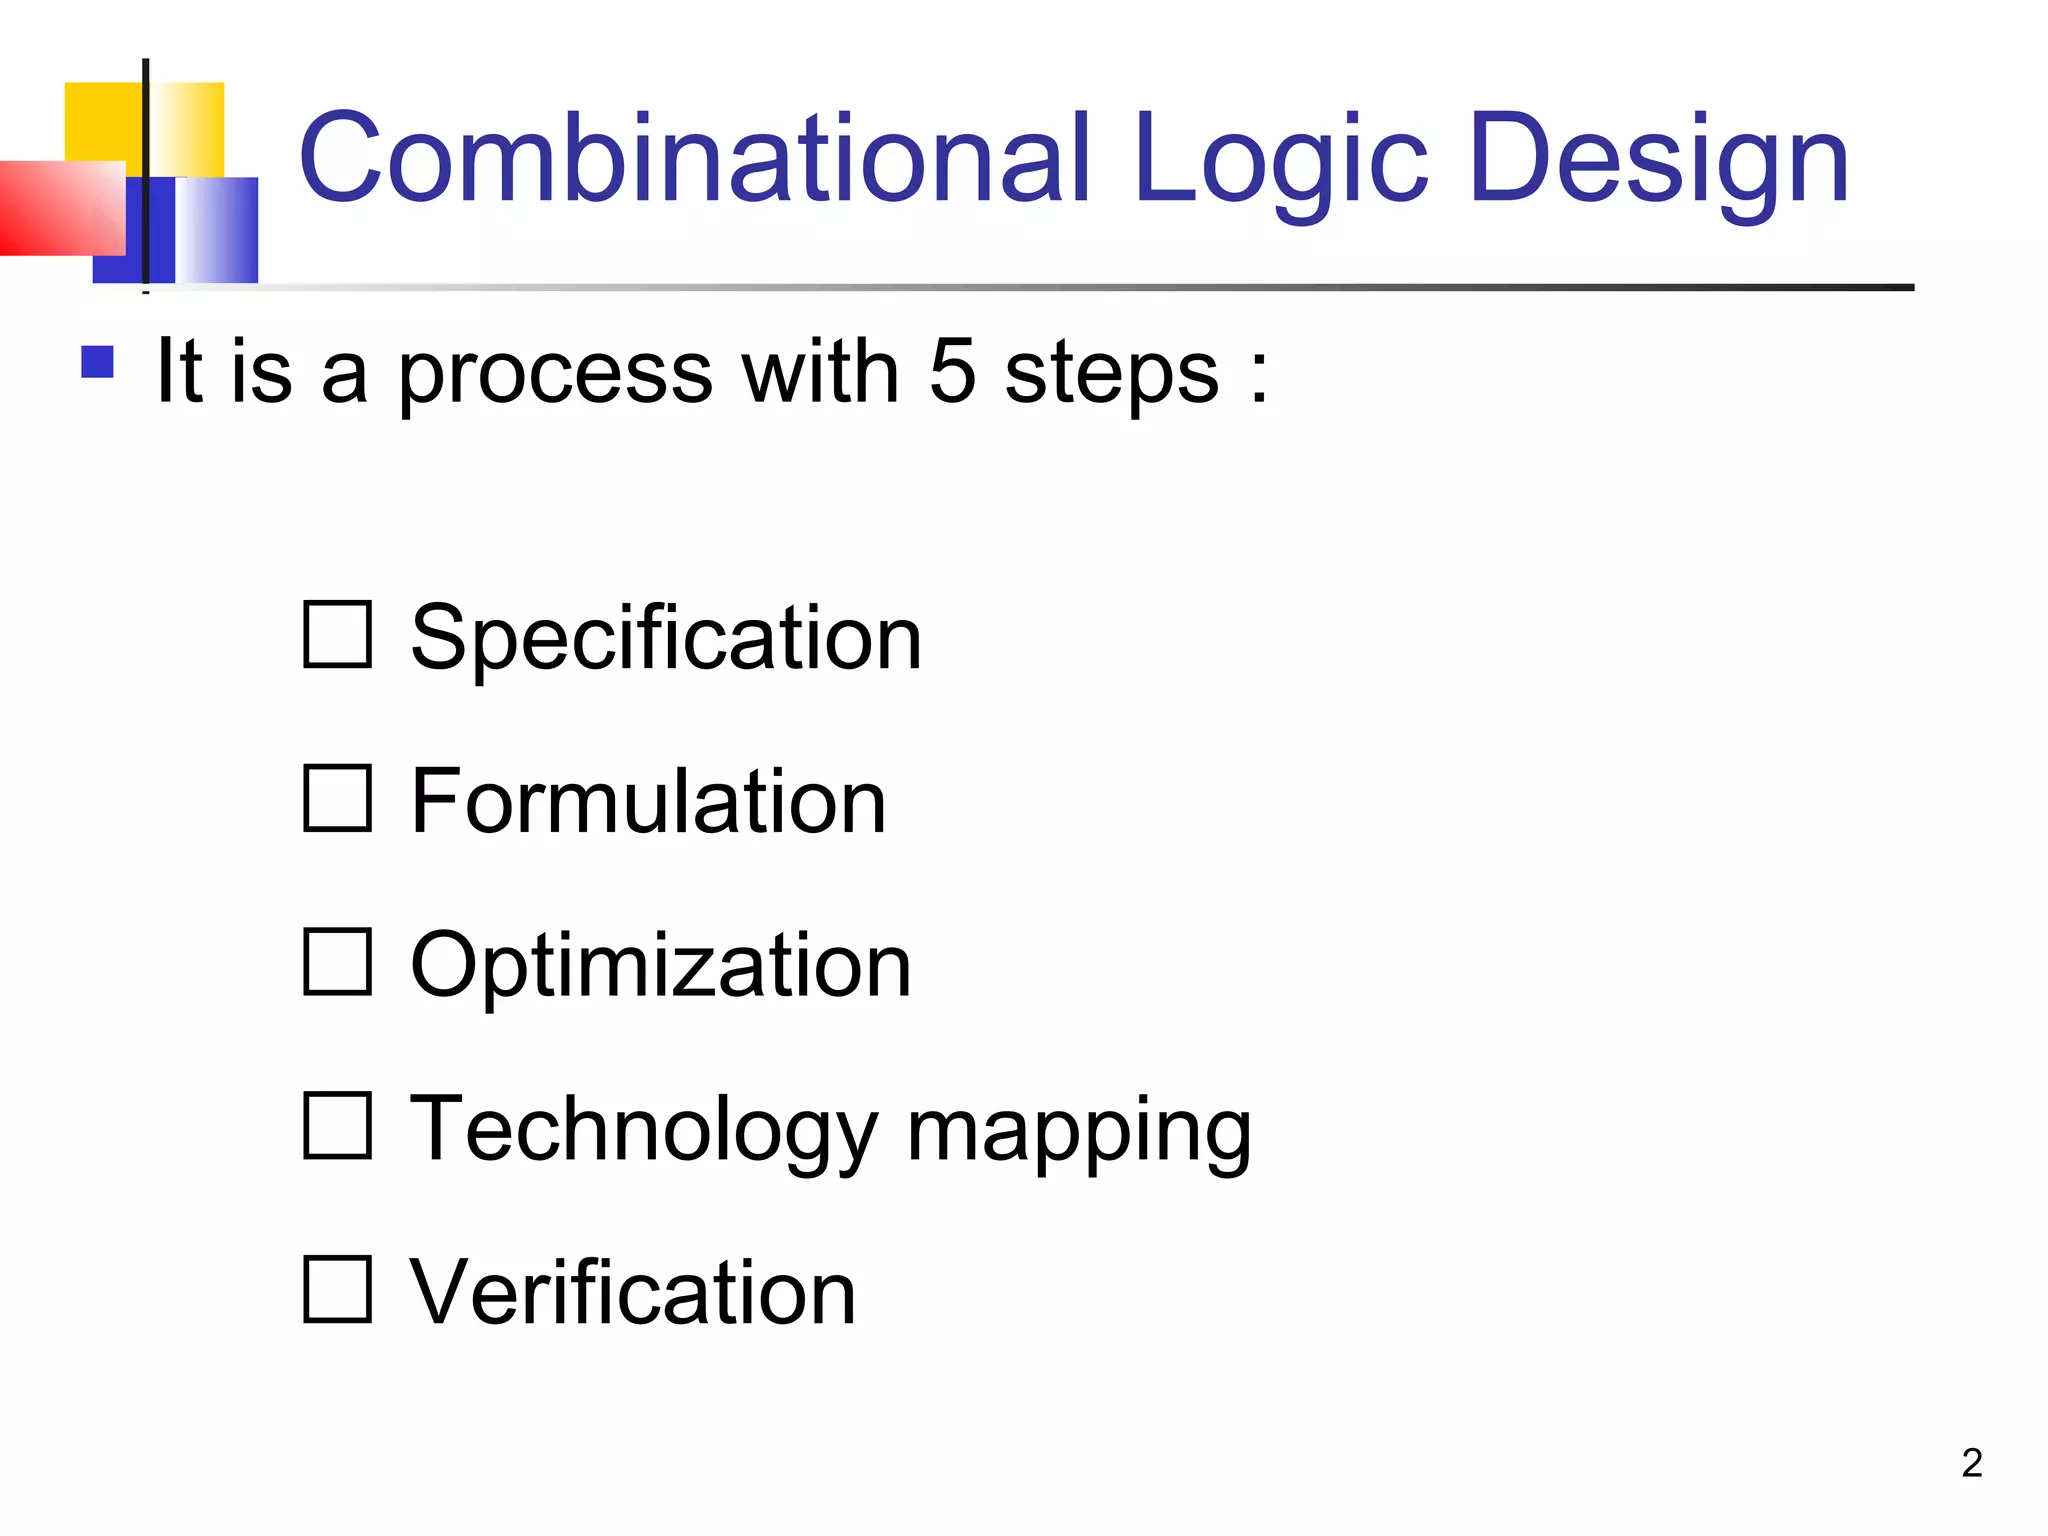Check the Optimization checkbox
2048x1536 pixels.
(337, 962)
